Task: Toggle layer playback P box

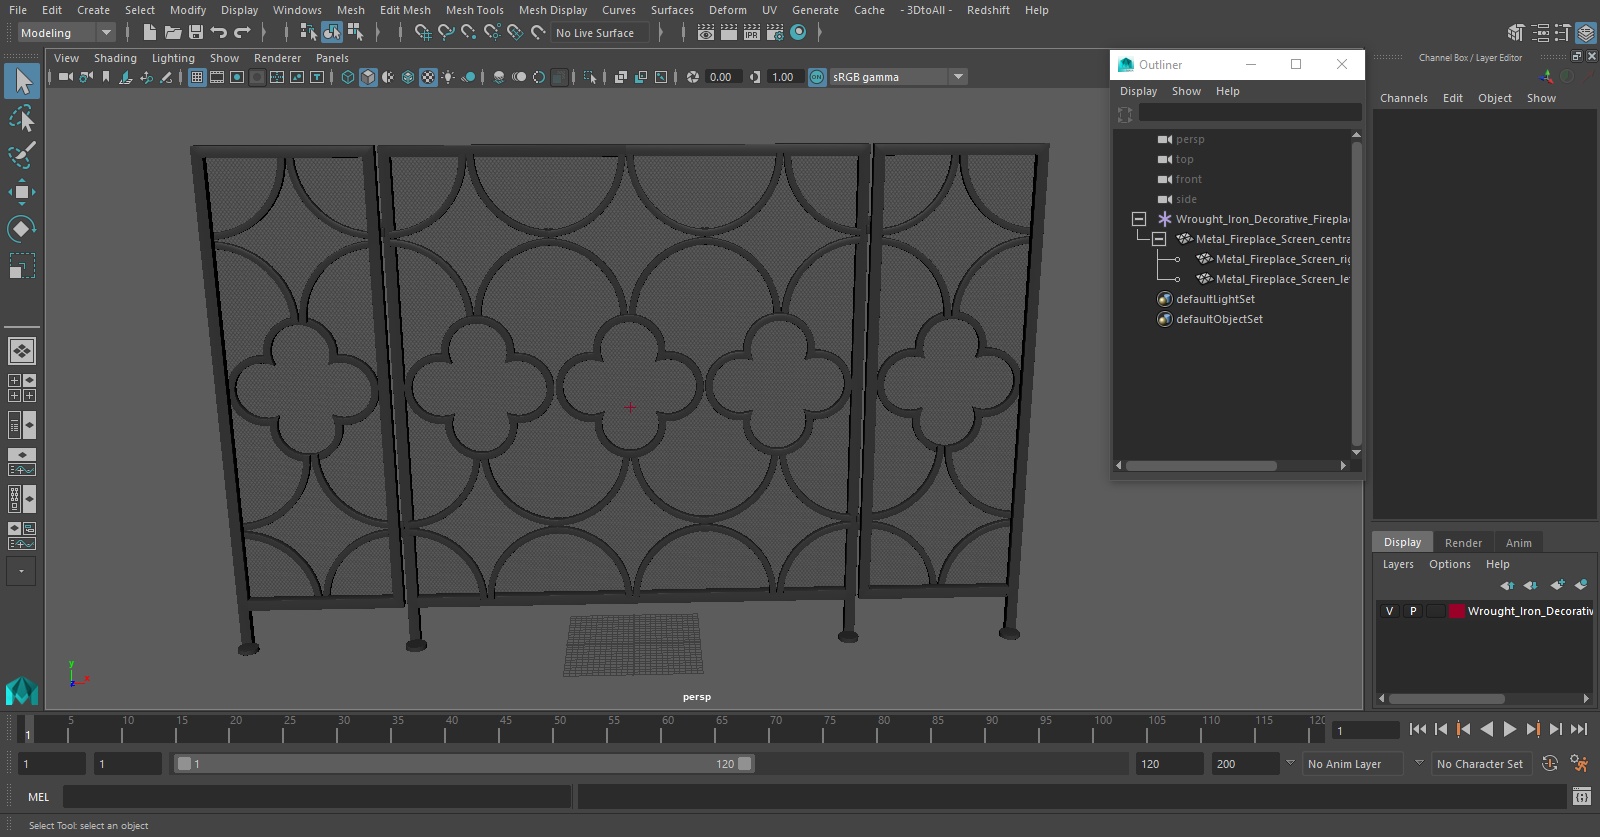Action: [1413, 611]
